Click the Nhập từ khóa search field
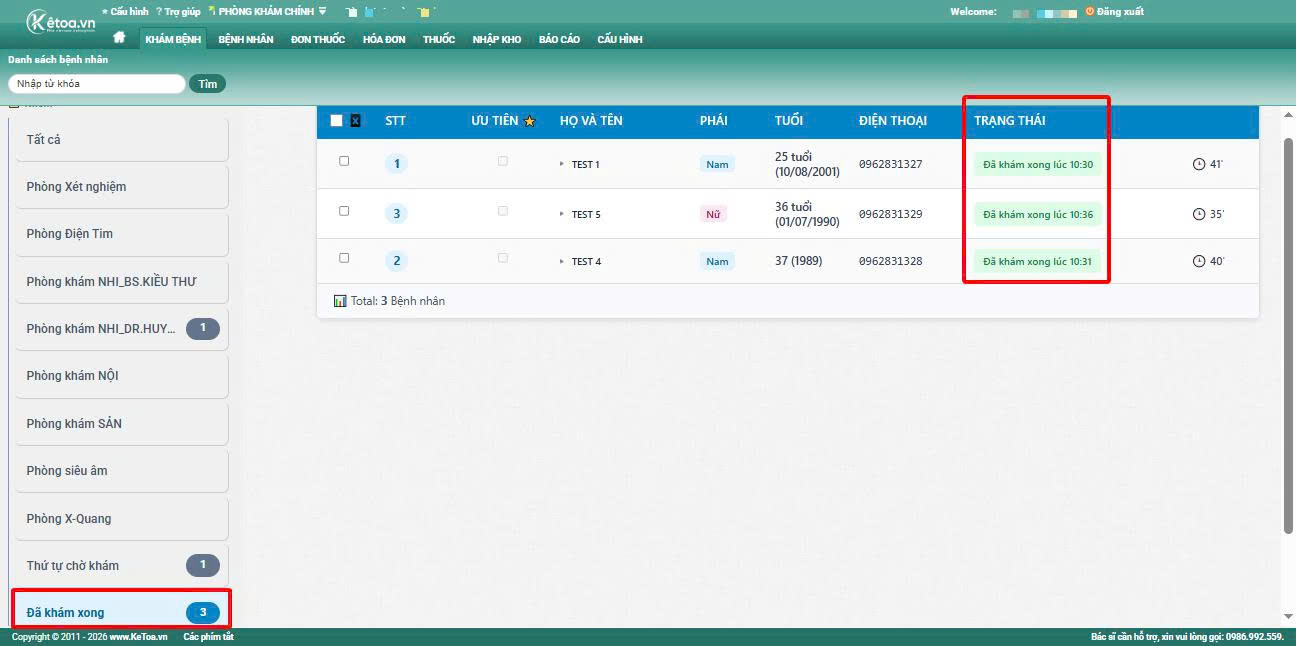Viewport: 1296px width, 646px height. pos(97,84)
